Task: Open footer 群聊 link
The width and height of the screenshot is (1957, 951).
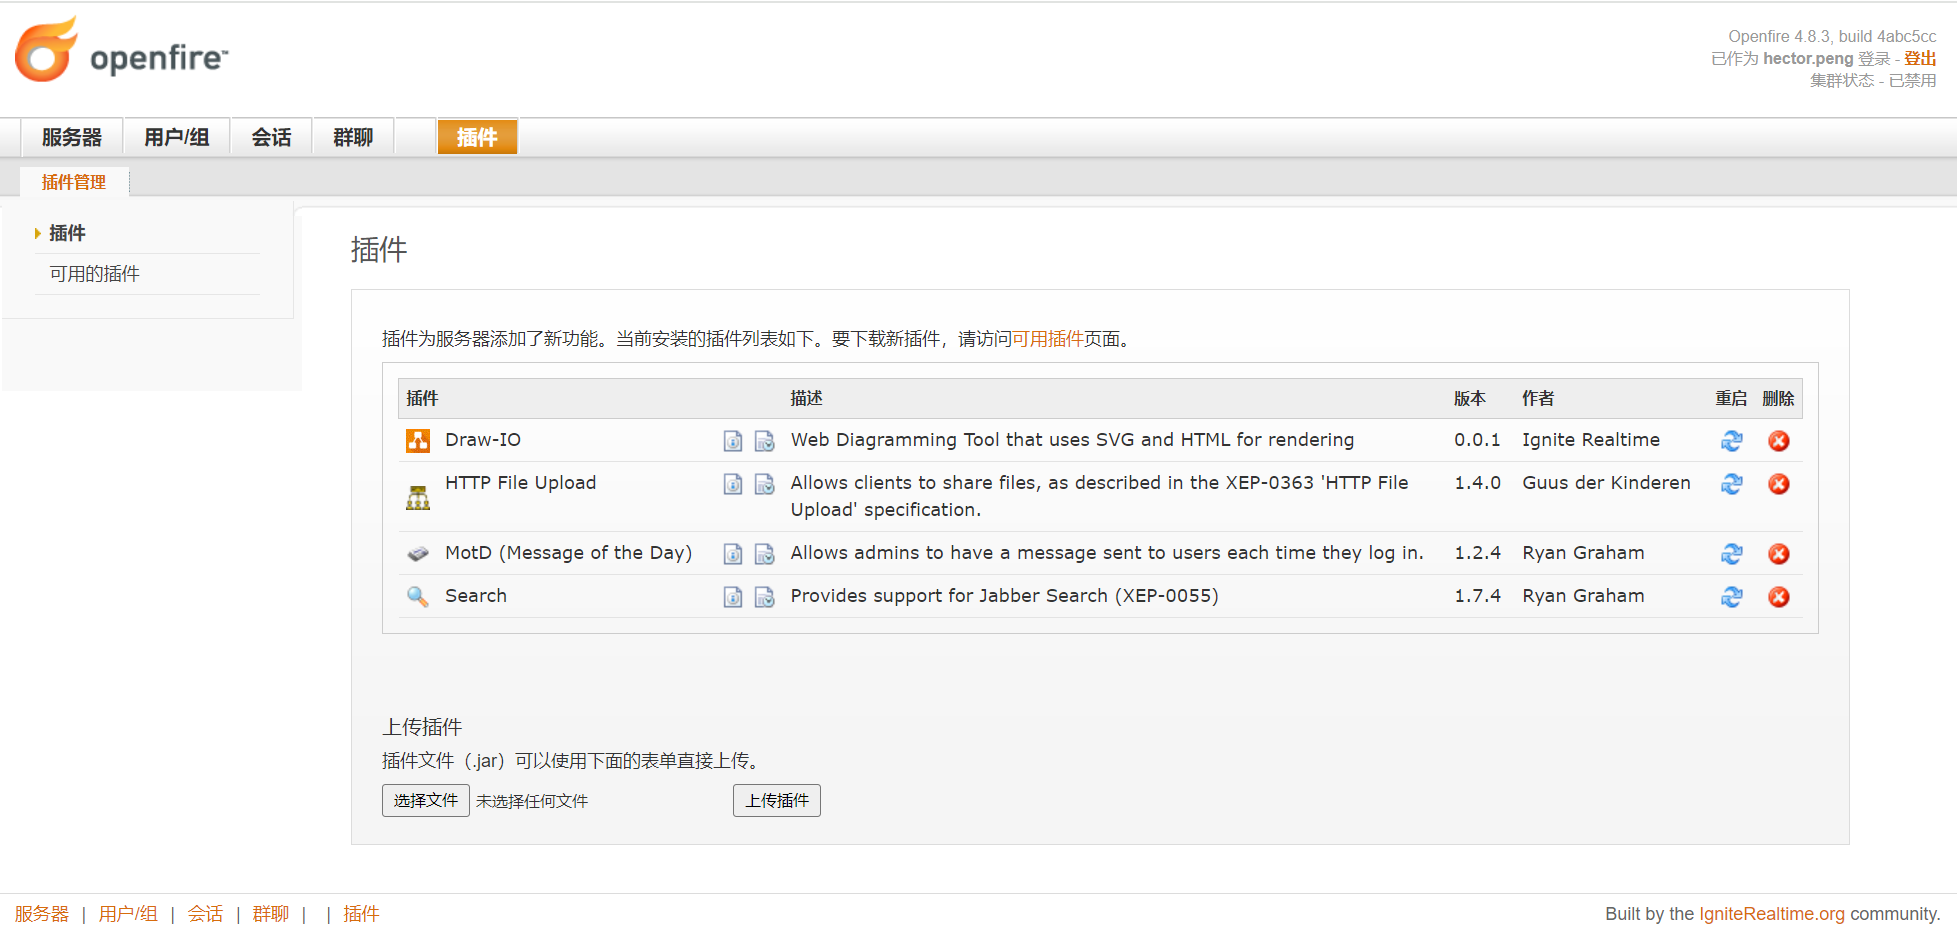Action: [270, 914]
